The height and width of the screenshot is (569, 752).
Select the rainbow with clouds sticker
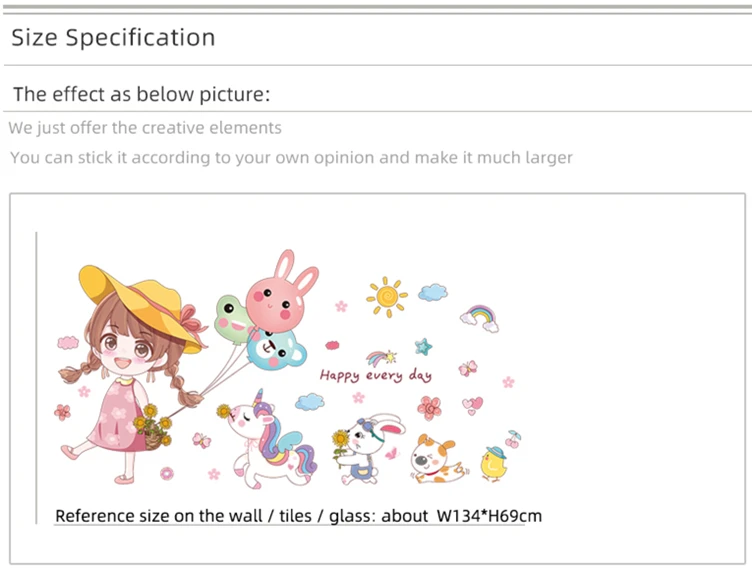pyautogui.click(x=480, y=319)
